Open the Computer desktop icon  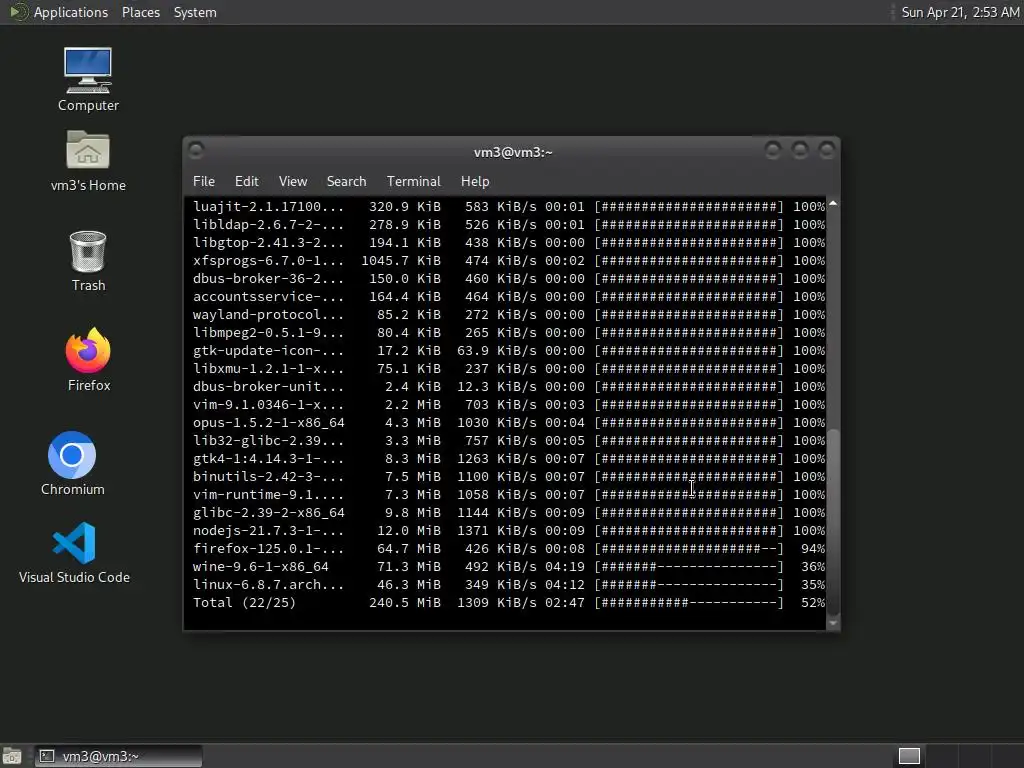pyautogui.click(x=88, y=78)
